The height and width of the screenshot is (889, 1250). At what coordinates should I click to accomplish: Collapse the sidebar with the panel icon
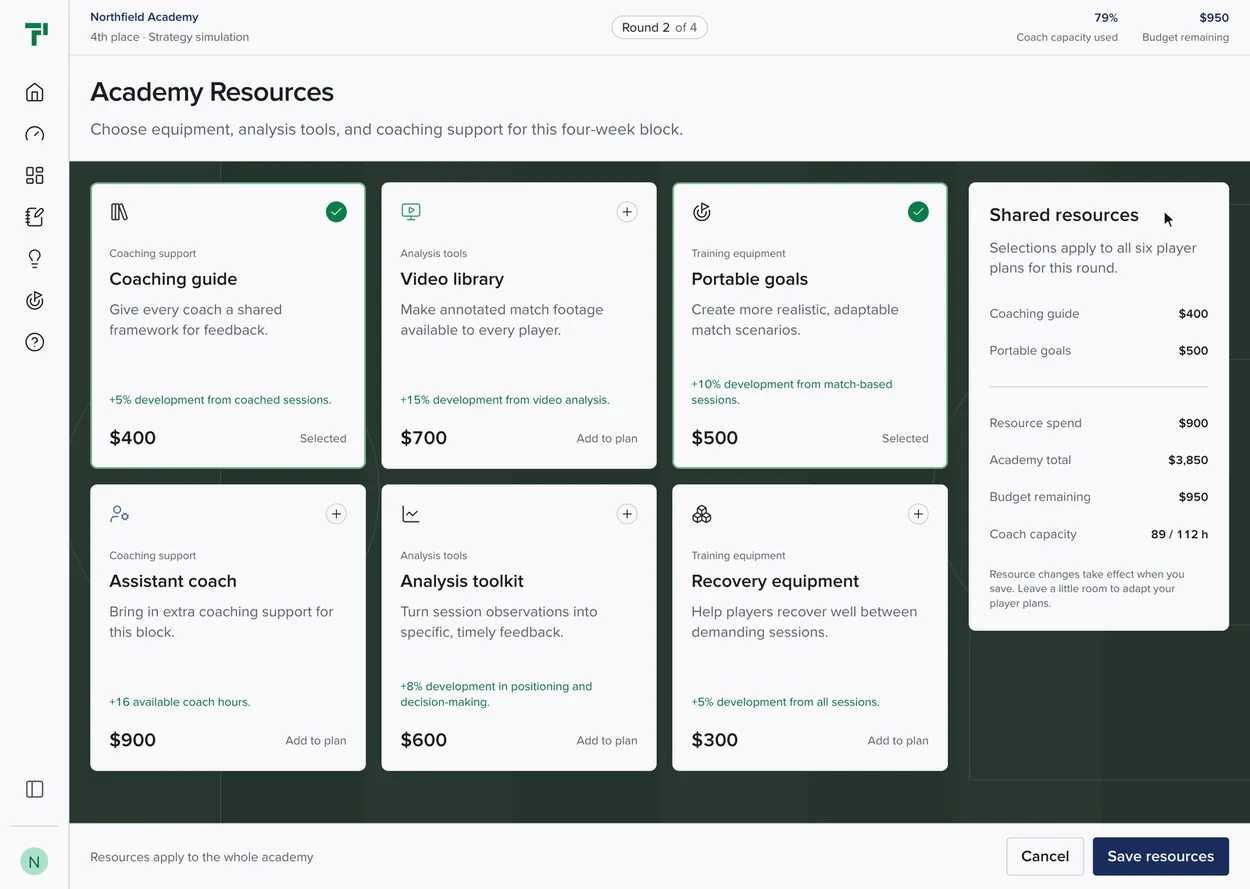35,789
